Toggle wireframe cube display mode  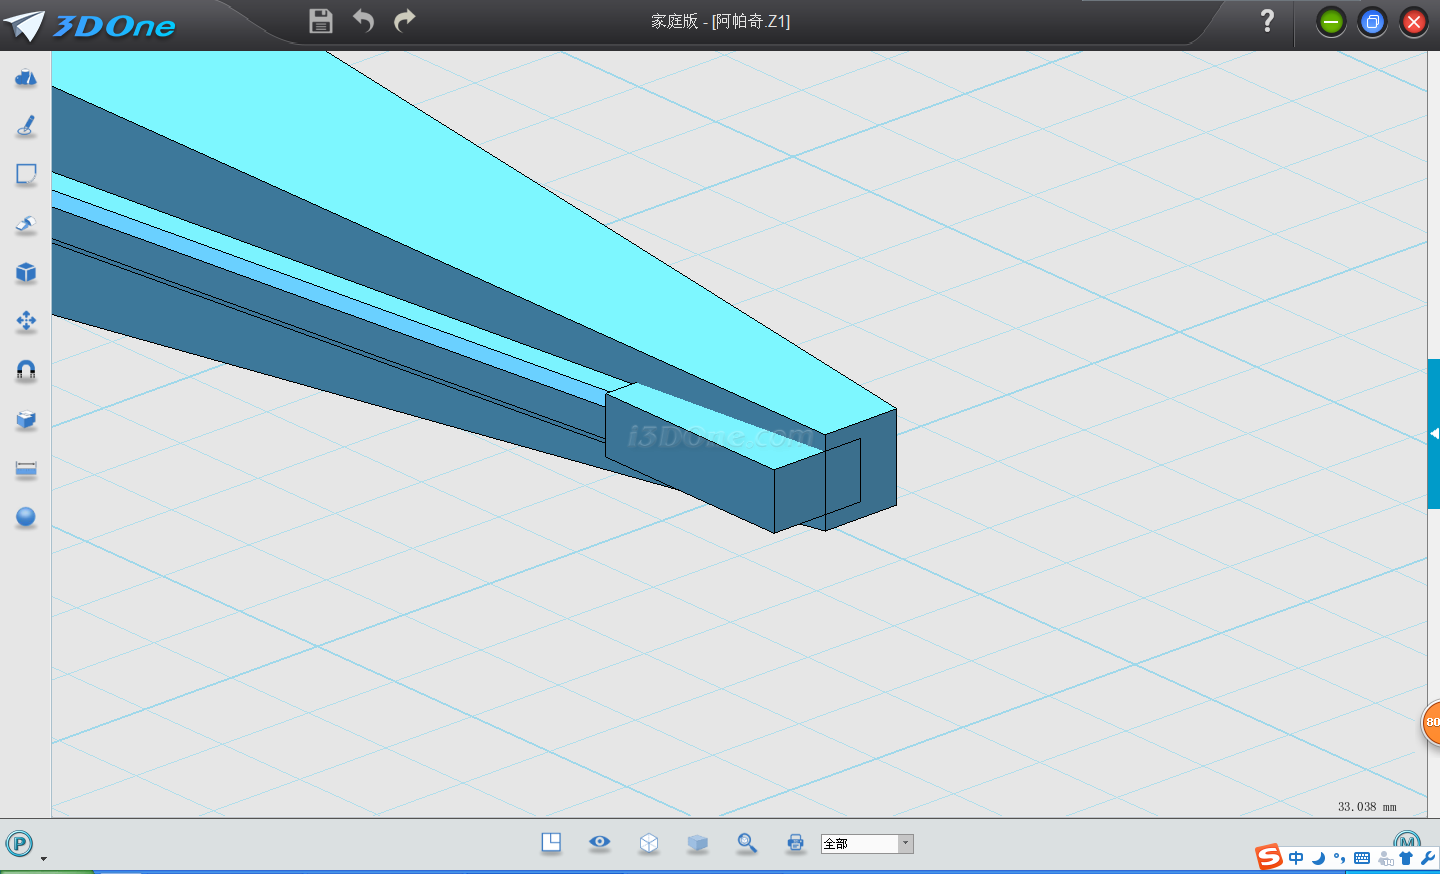click(x=649, y=843)
